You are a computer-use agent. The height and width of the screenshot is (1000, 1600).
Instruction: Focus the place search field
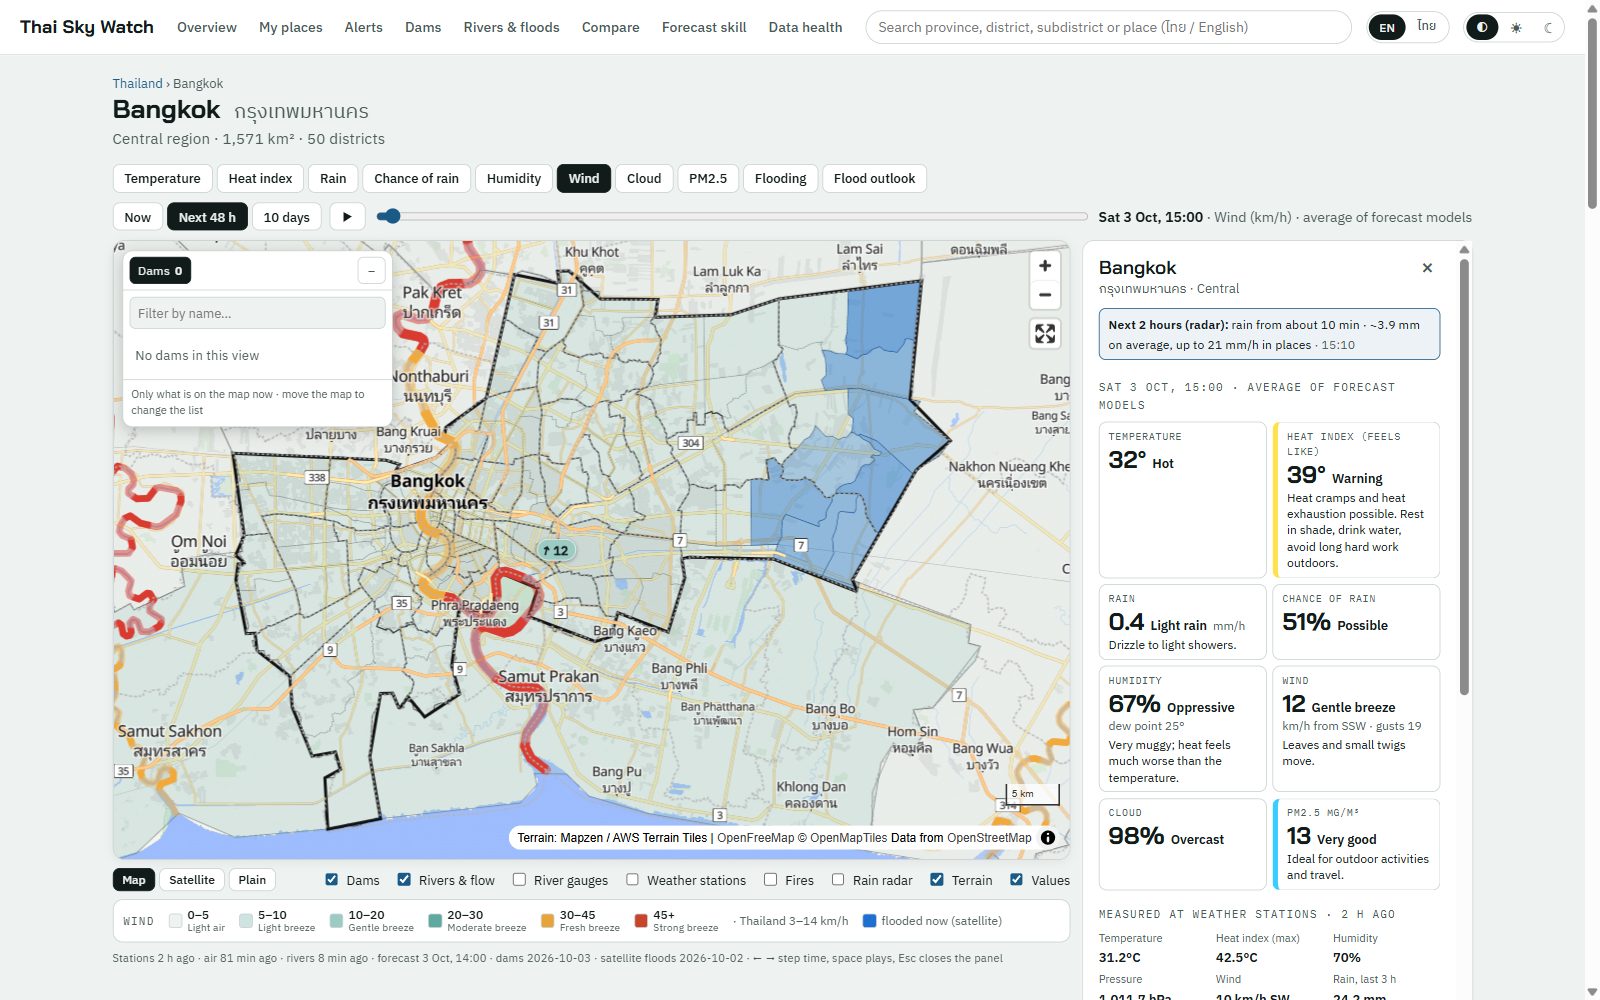pos(1108,27)
